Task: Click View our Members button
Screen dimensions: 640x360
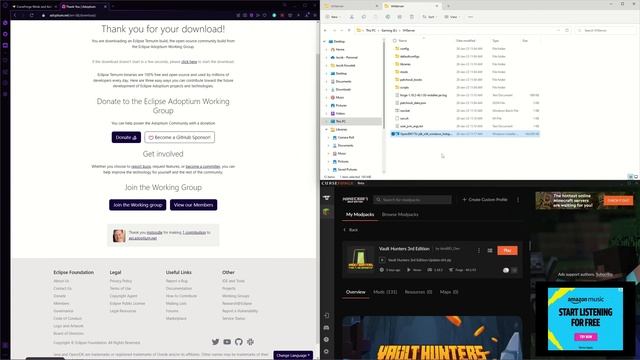Action: 193,204
